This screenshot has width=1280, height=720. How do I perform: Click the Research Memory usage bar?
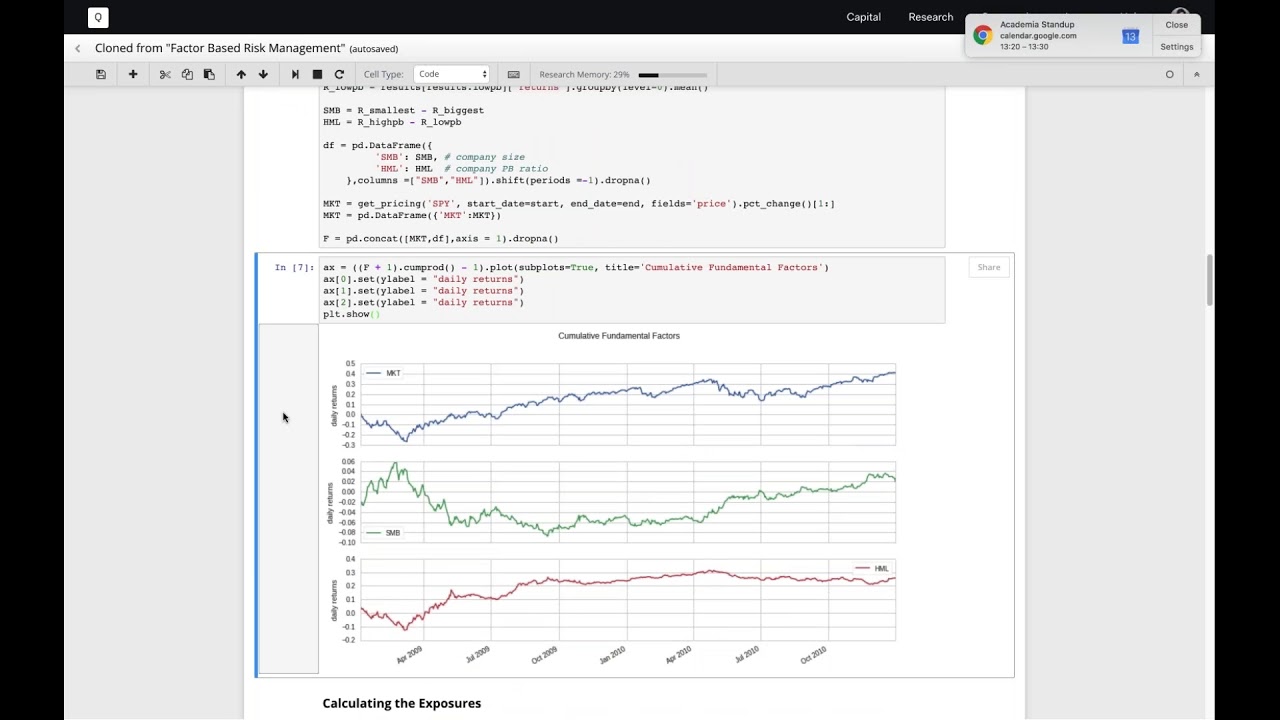tap(672, 74)
